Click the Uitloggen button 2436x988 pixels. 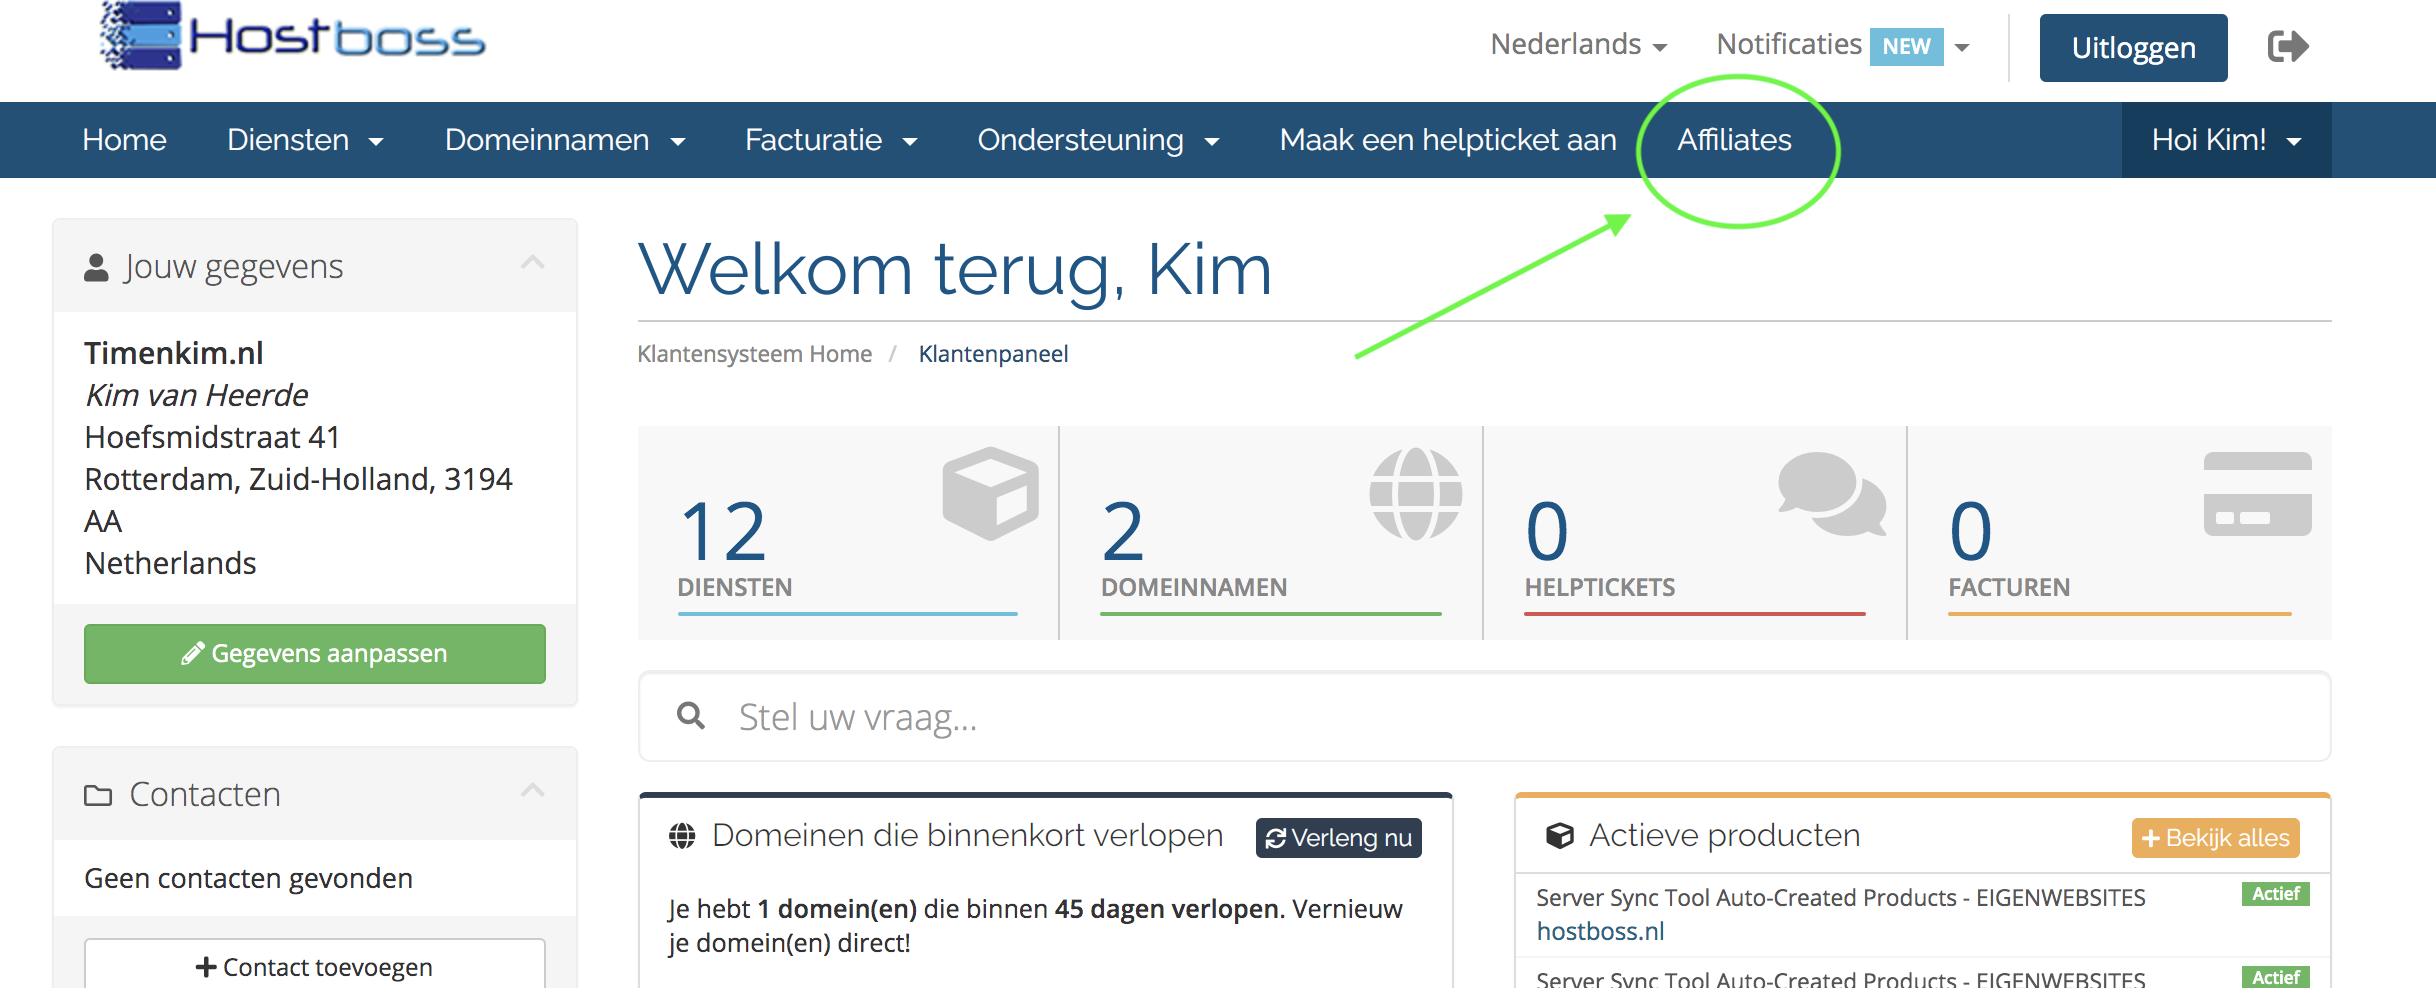(x=2133, y=48)
